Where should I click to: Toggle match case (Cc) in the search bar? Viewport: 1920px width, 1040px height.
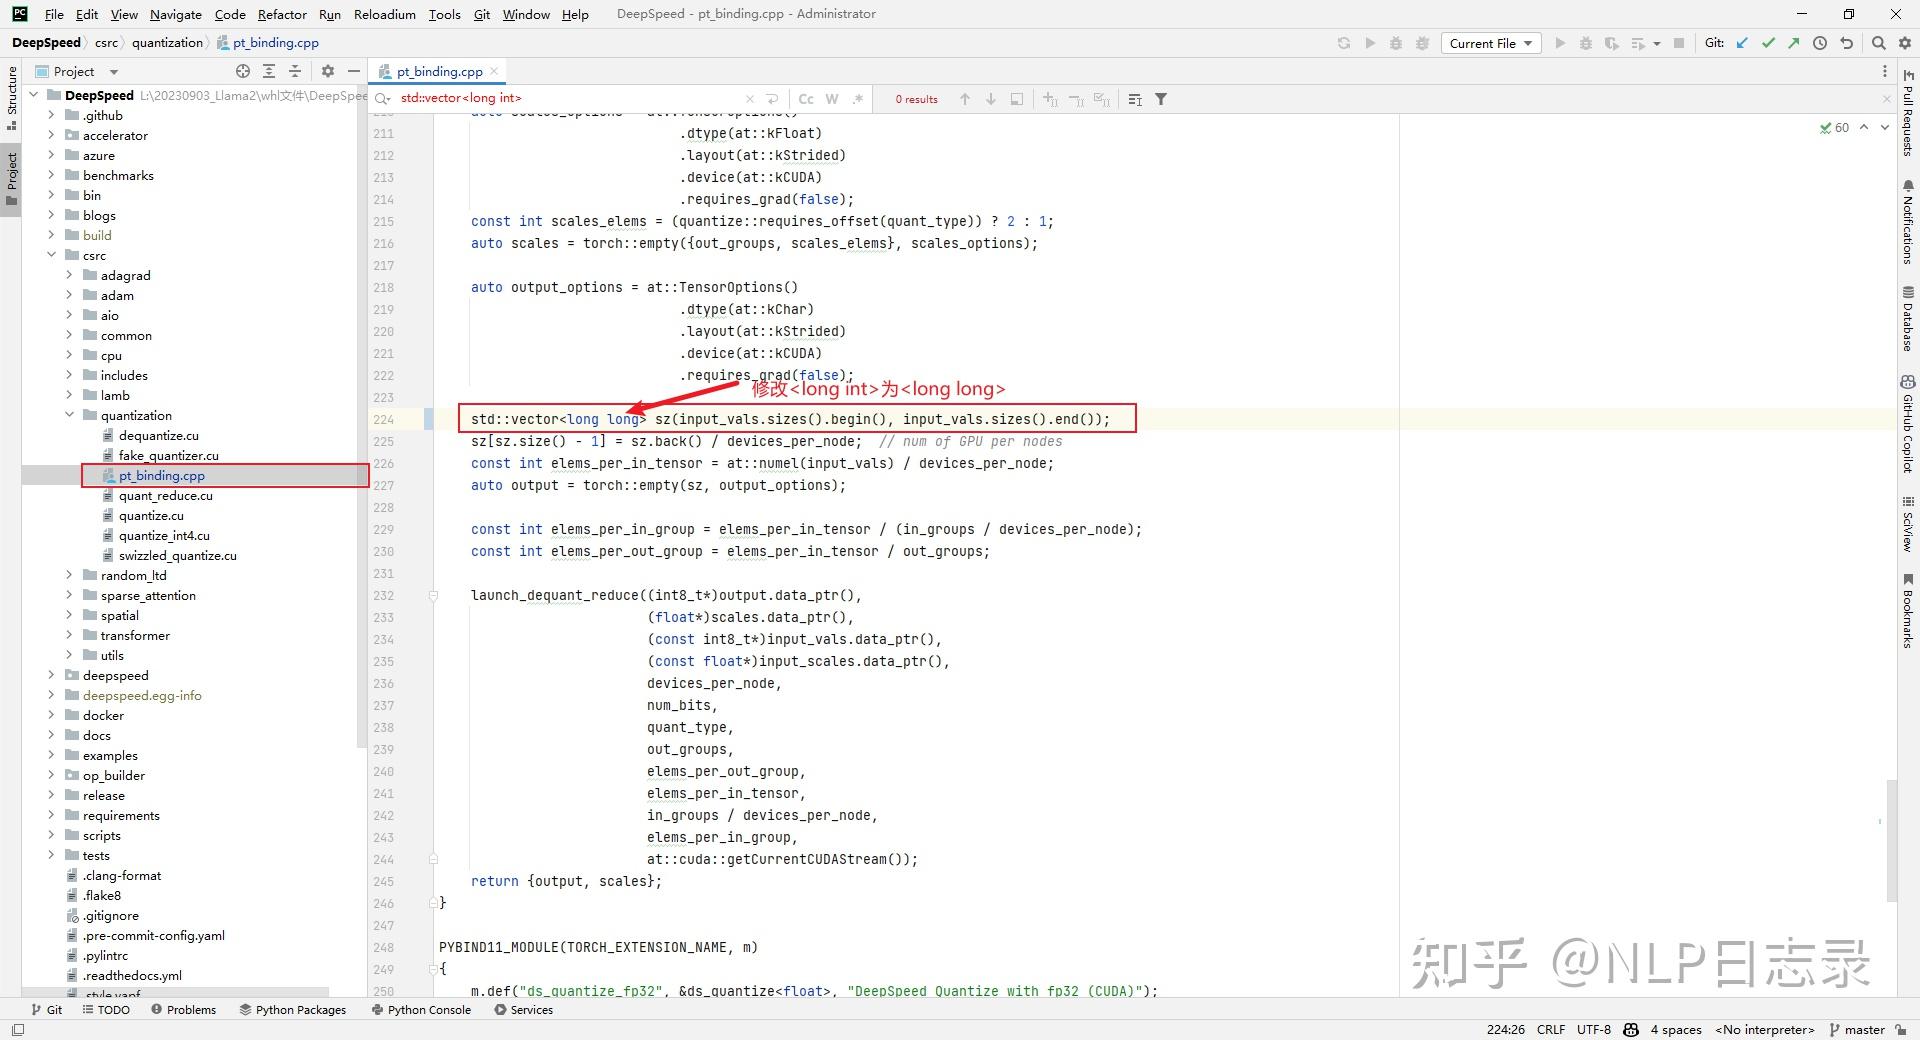(807, 99)
